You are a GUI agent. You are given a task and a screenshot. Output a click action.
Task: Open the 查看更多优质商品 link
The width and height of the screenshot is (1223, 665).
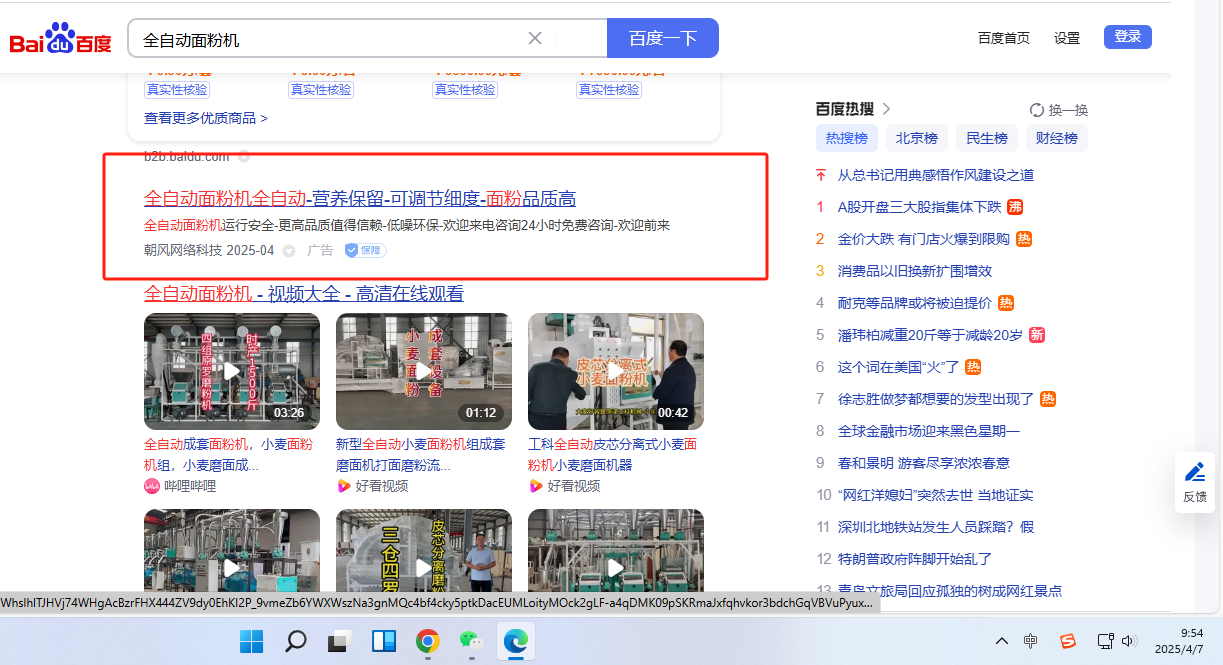point(206,118)
